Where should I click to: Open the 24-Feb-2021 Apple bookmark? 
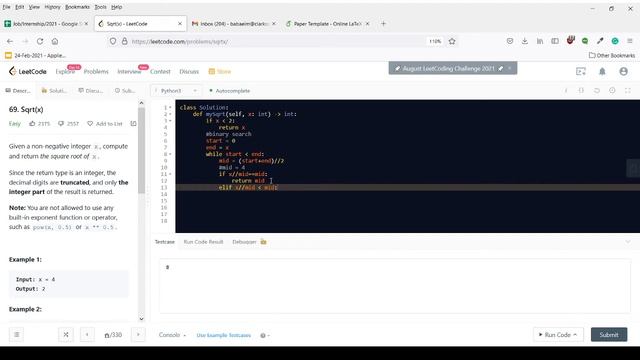click(x=35, y=55)
